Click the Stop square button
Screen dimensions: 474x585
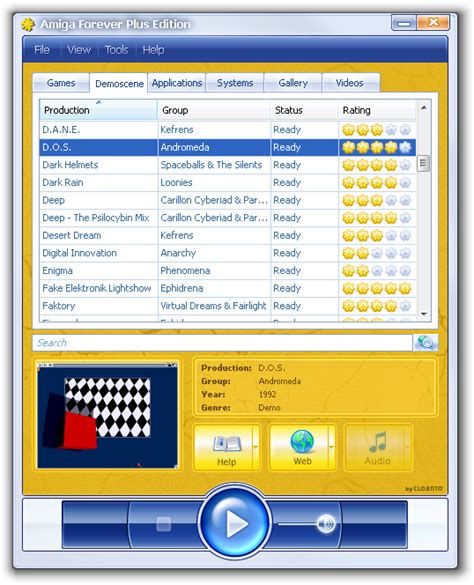tap(163, 524)
